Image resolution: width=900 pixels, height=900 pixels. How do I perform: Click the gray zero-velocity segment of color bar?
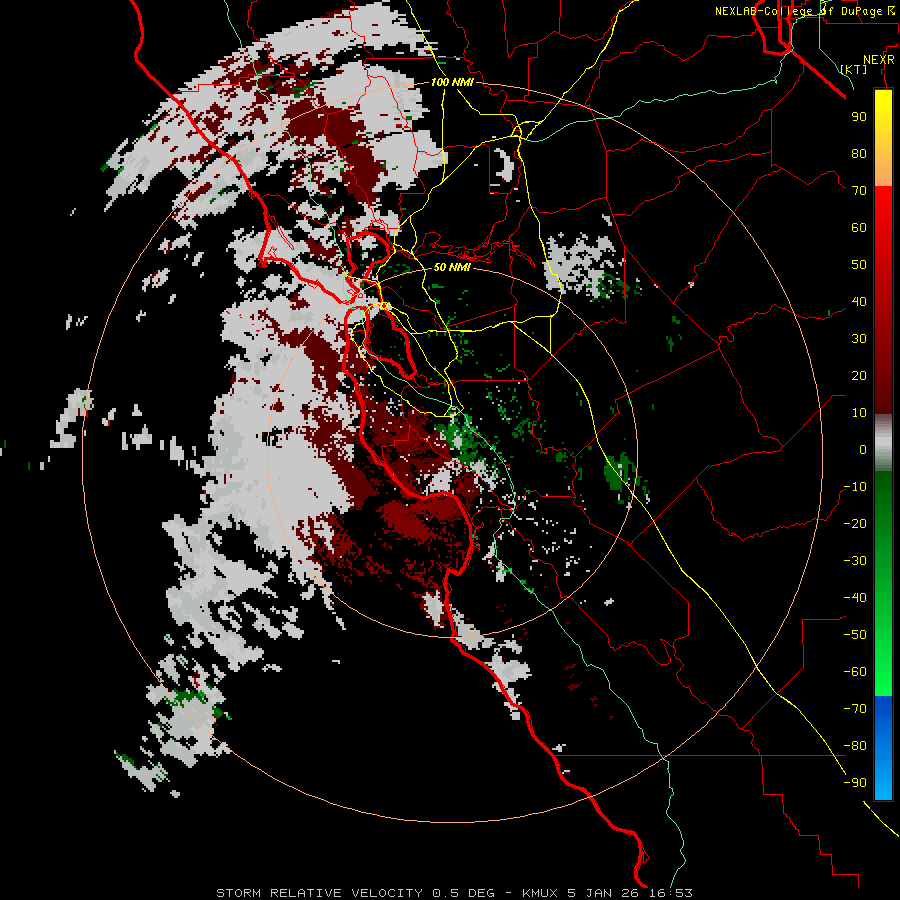point(883,443)
